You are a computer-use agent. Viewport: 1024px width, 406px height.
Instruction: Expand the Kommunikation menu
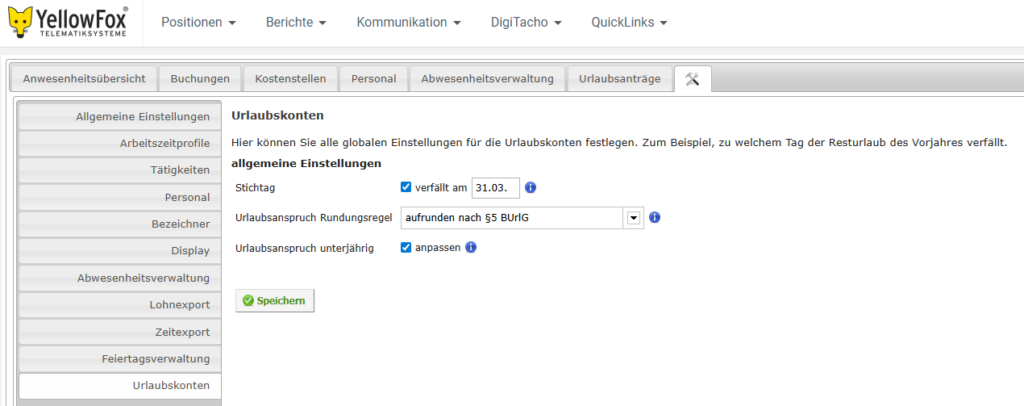(x=408, y=22)
